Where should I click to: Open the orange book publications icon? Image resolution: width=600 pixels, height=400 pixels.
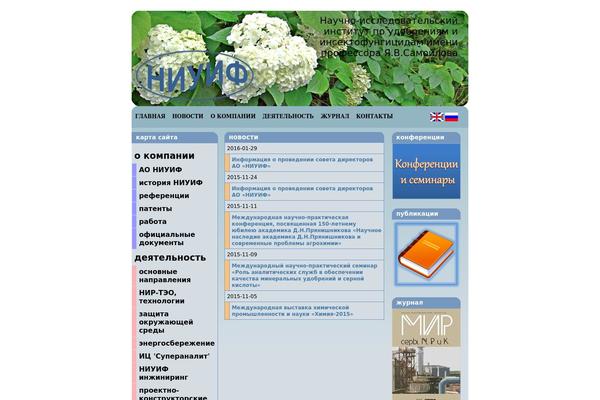(426, 254)
